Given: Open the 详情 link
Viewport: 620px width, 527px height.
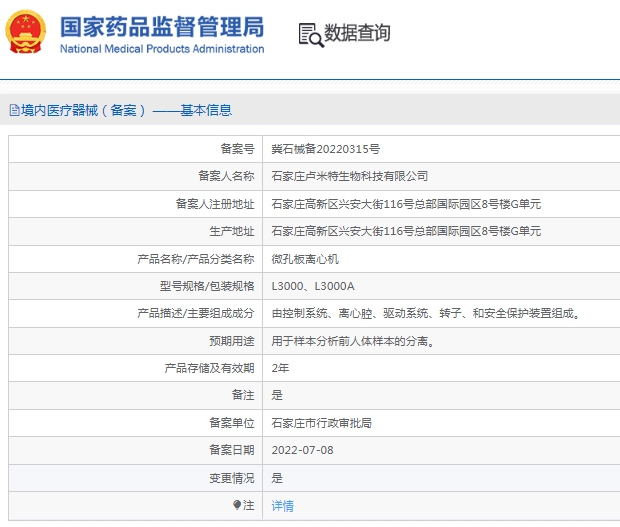Looking at the screenshot, I should pyautogui.click(x=282, y=506).
